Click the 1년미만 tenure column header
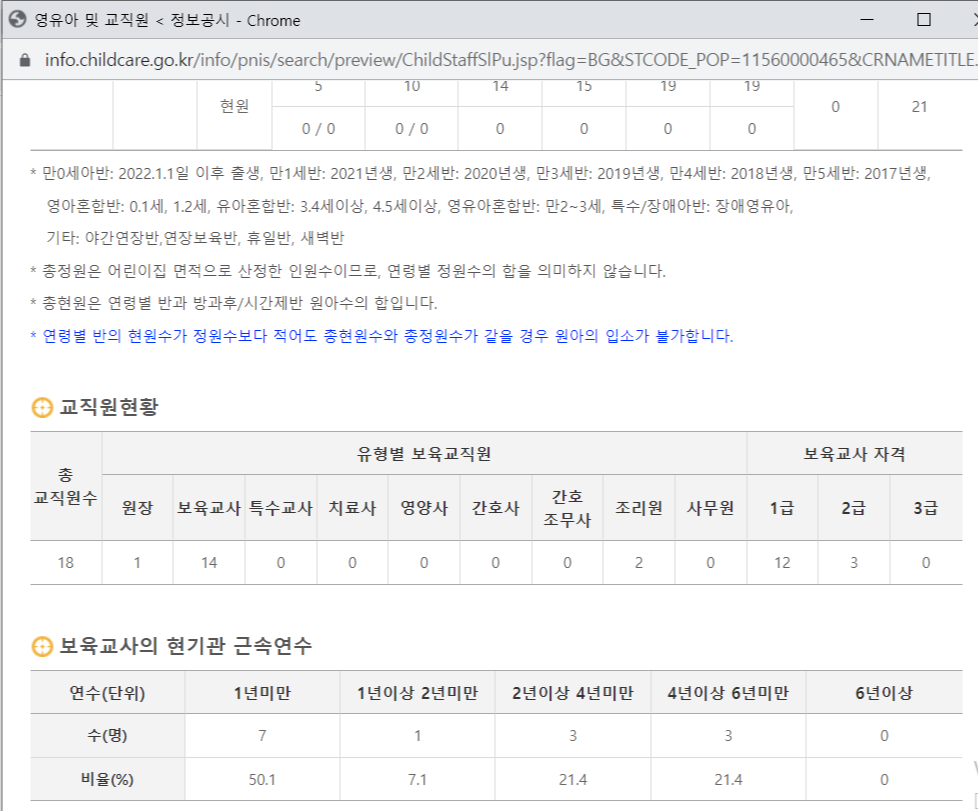Viewport: 978px width, 811px height. 264,690
